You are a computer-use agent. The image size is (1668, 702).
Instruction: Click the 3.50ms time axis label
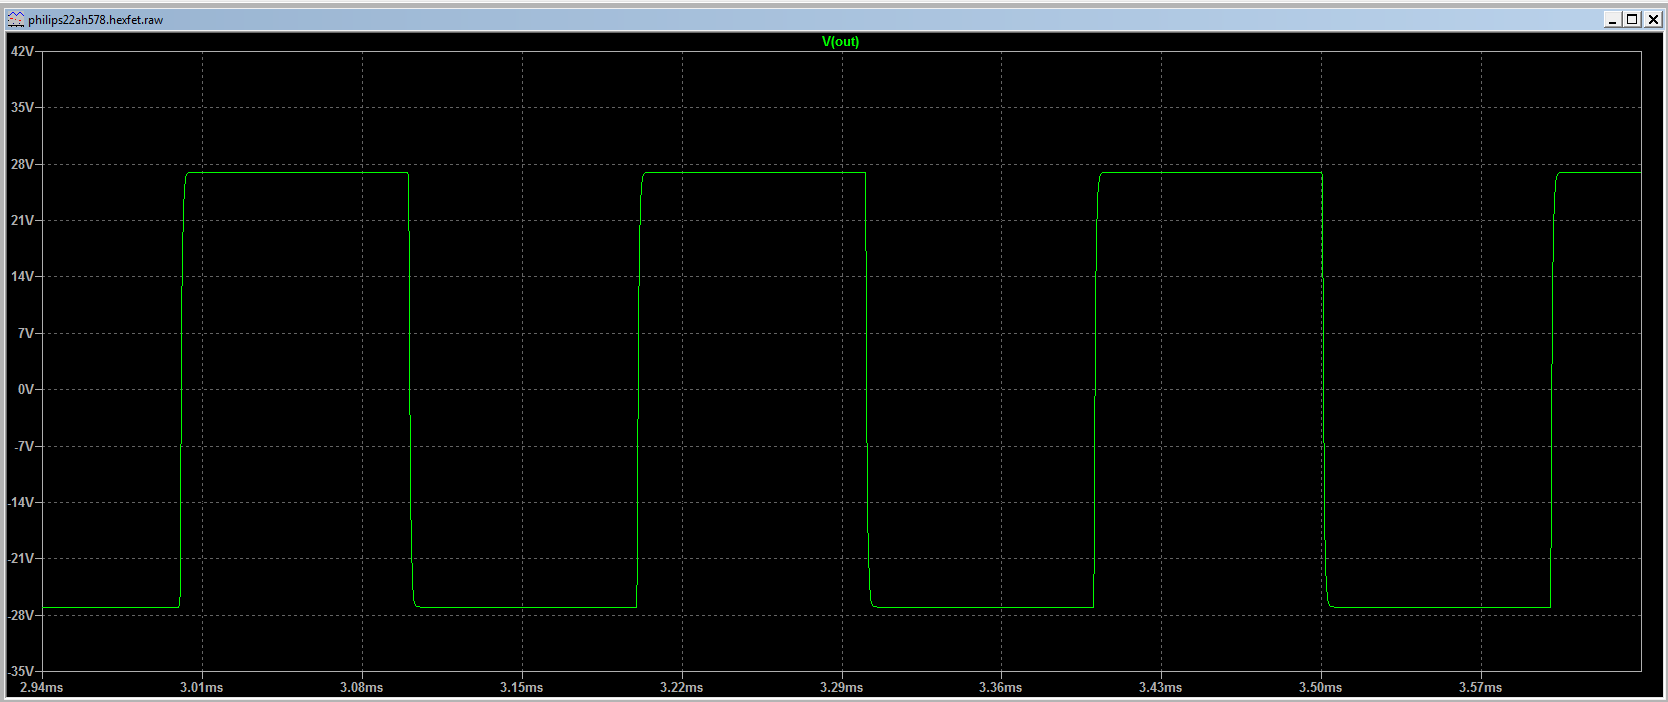[x=1321, y=688]
